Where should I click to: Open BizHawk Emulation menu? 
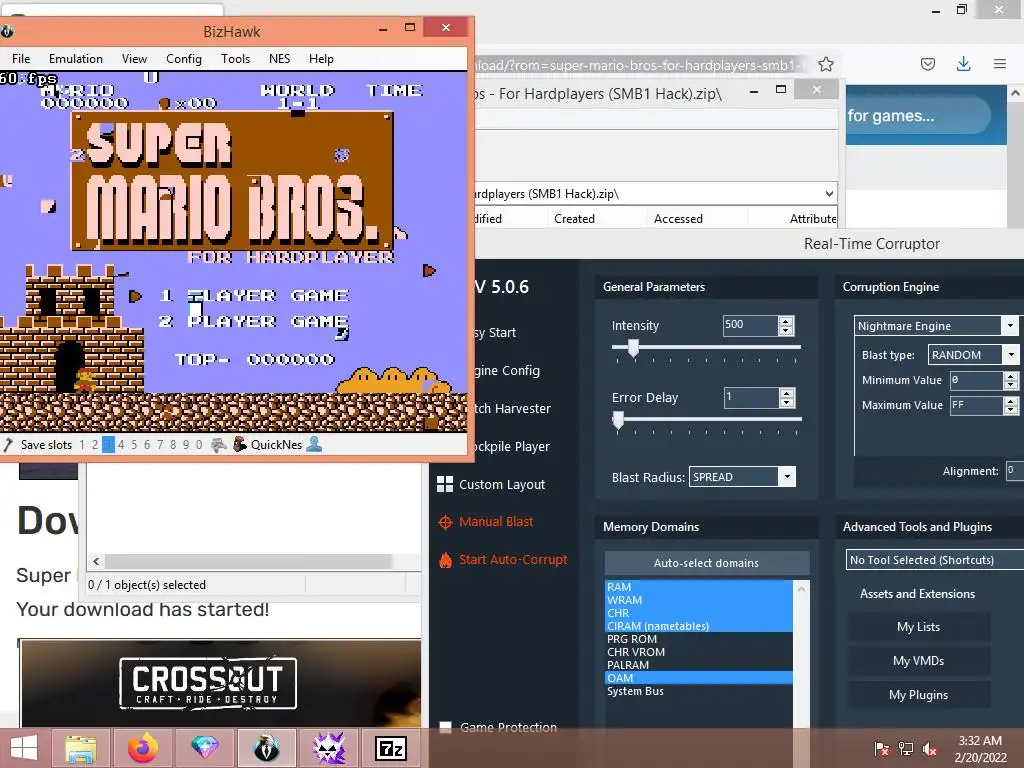pyautogui.click(x=76, y=59)
